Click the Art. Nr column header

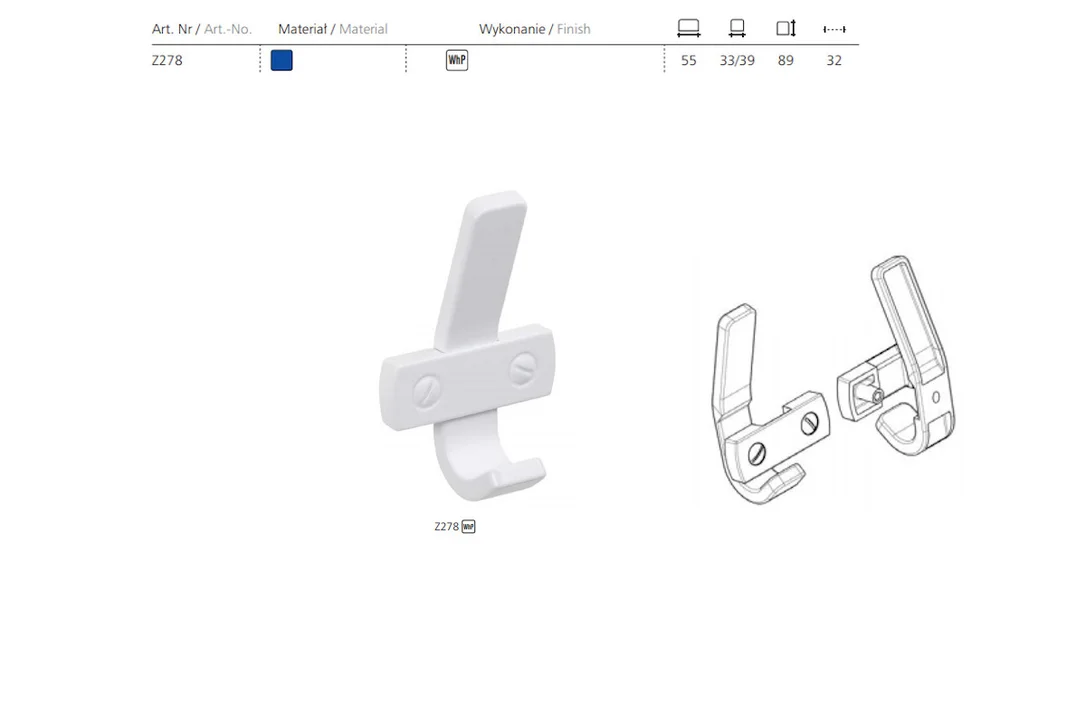point(202,29)
